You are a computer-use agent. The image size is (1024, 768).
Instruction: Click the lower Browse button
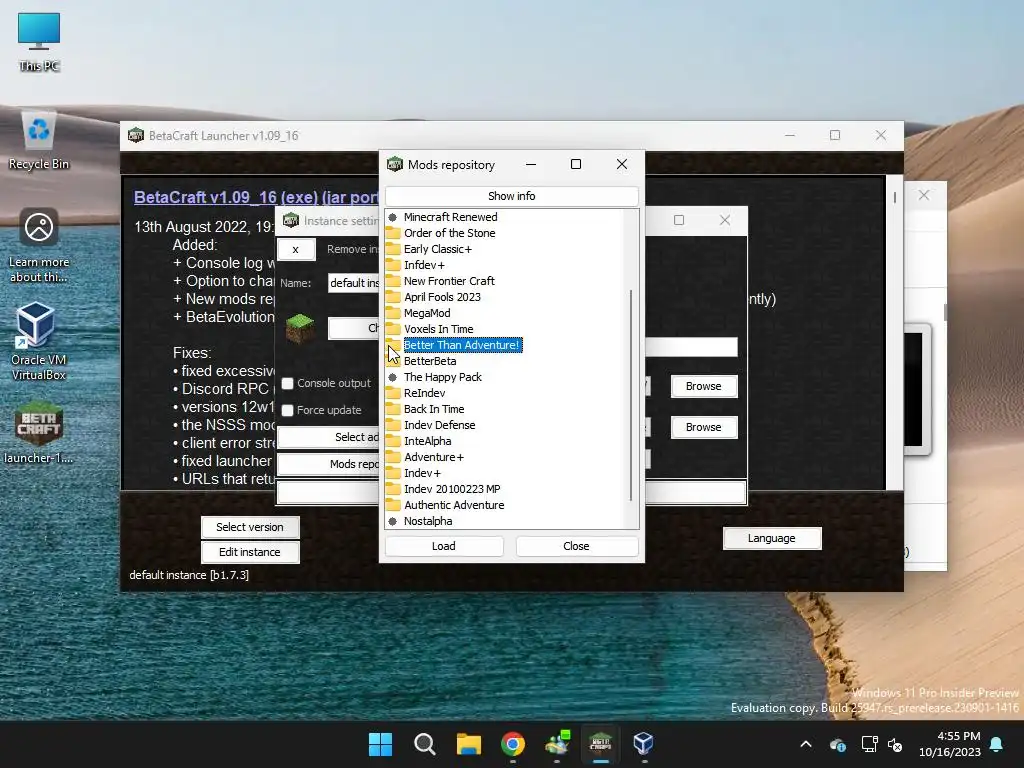point(703,427)
